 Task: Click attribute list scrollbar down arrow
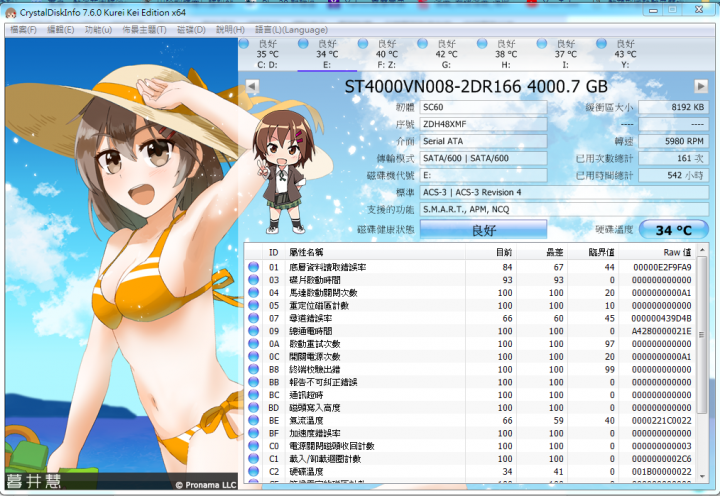click(702, 476)
